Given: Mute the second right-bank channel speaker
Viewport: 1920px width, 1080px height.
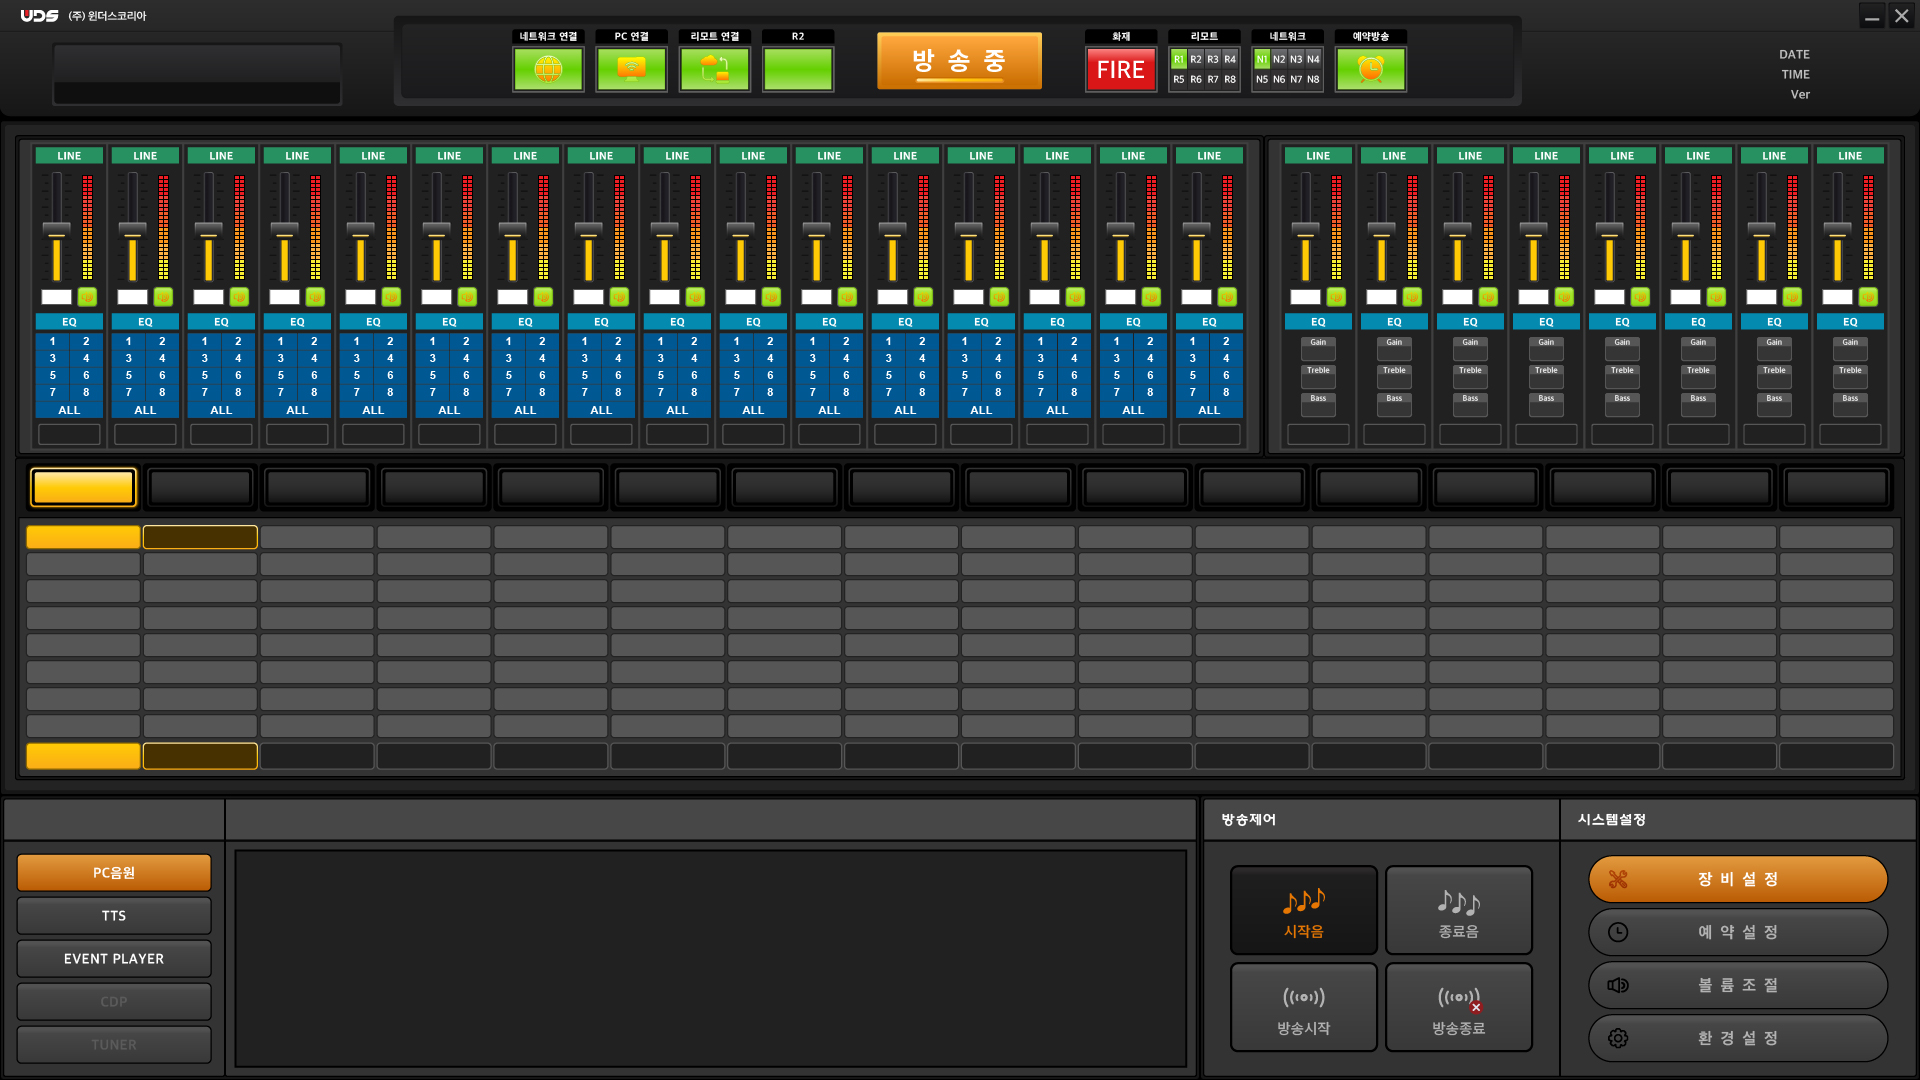Looking at the screenshot, I should (1412, 297).
